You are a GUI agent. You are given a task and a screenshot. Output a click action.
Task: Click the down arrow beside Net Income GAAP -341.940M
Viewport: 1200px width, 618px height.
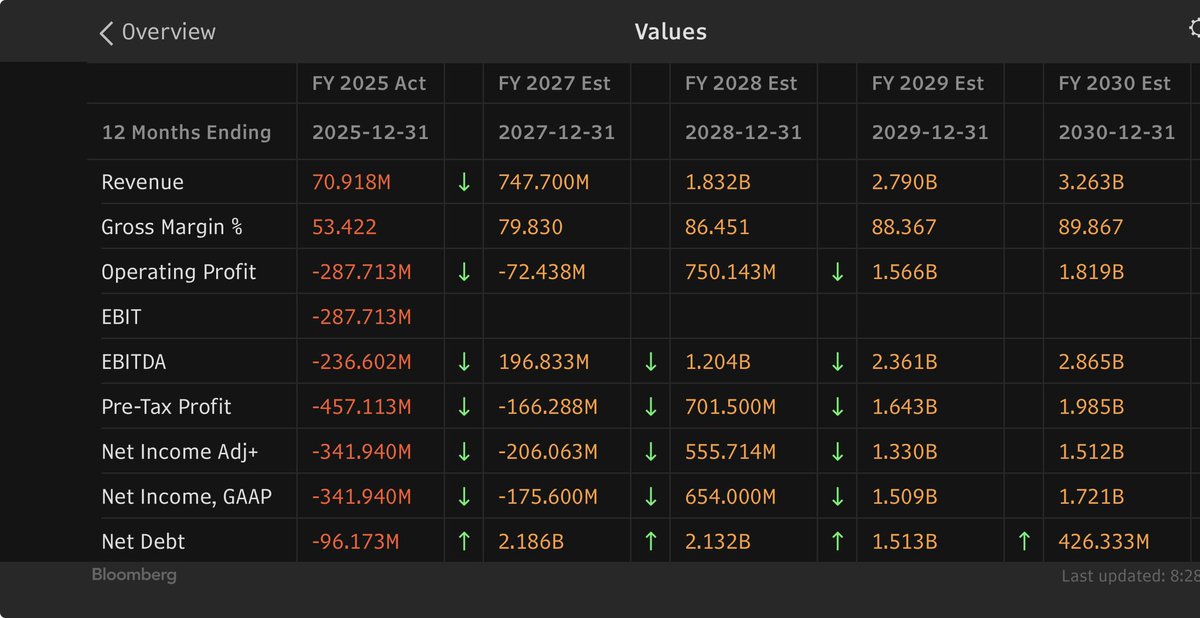point(464,497)
